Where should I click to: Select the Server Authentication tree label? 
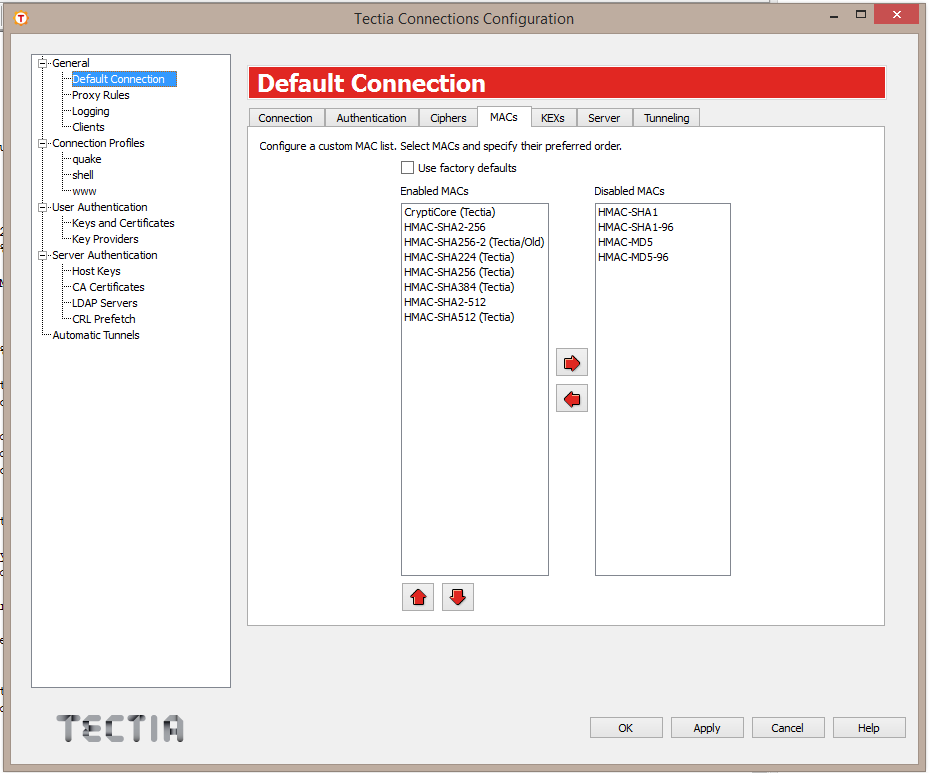(x=104, y=255)
